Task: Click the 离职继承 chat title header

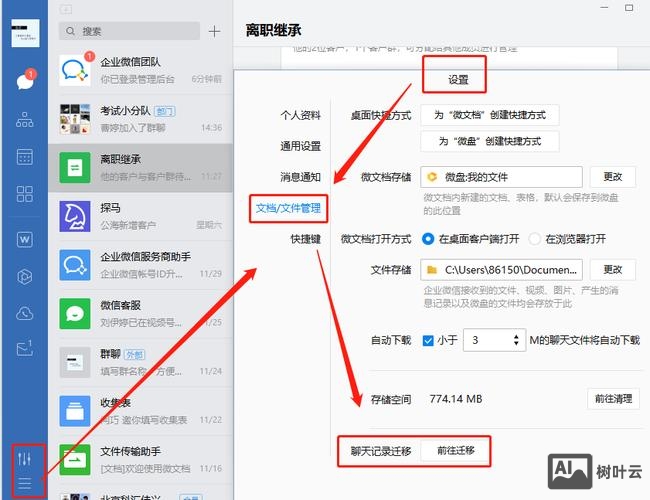Action: 274,30
